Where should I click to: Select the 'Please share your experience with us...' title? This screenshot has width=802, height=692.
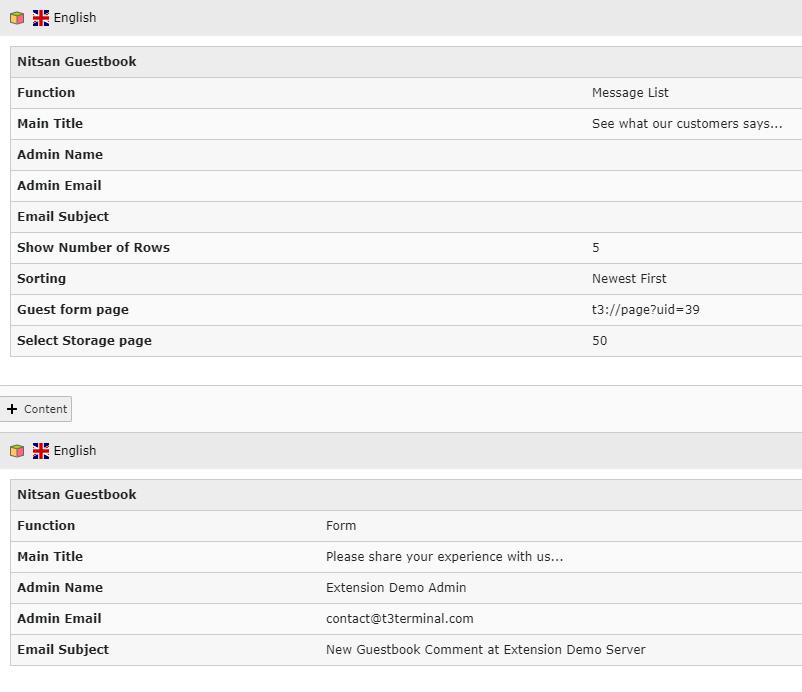click(444, 557)
